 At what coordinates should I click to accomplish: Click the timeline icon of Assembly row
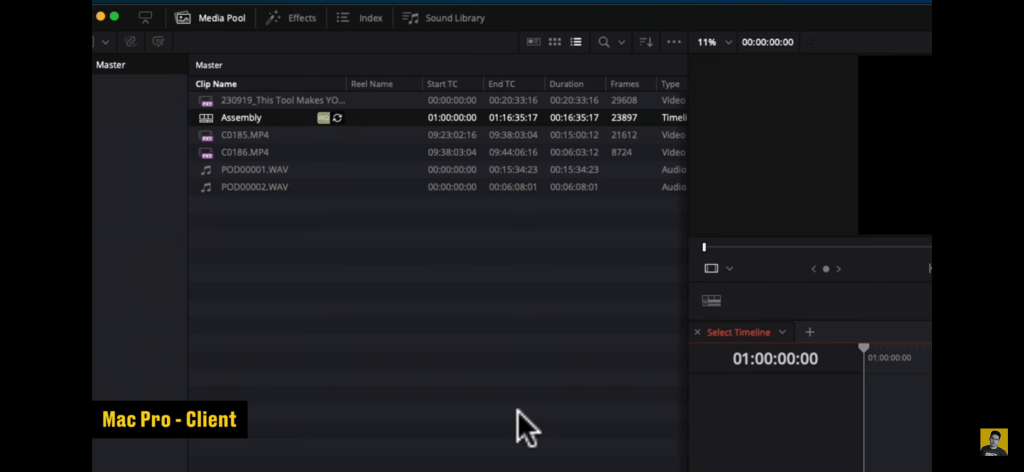pos(206,118)
